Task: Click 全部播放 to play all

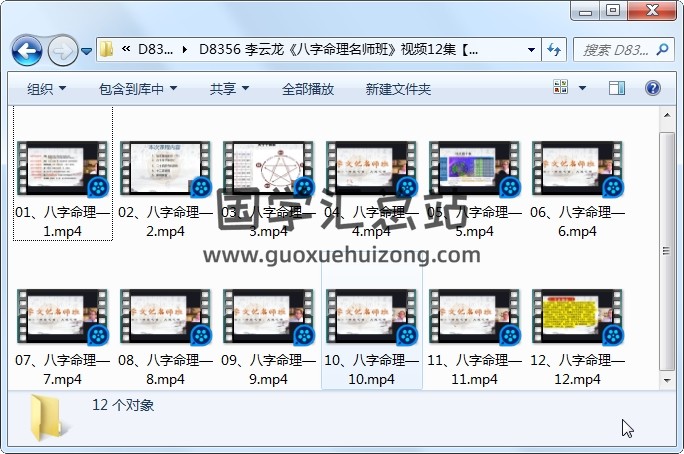Action: tap(308, 89)
